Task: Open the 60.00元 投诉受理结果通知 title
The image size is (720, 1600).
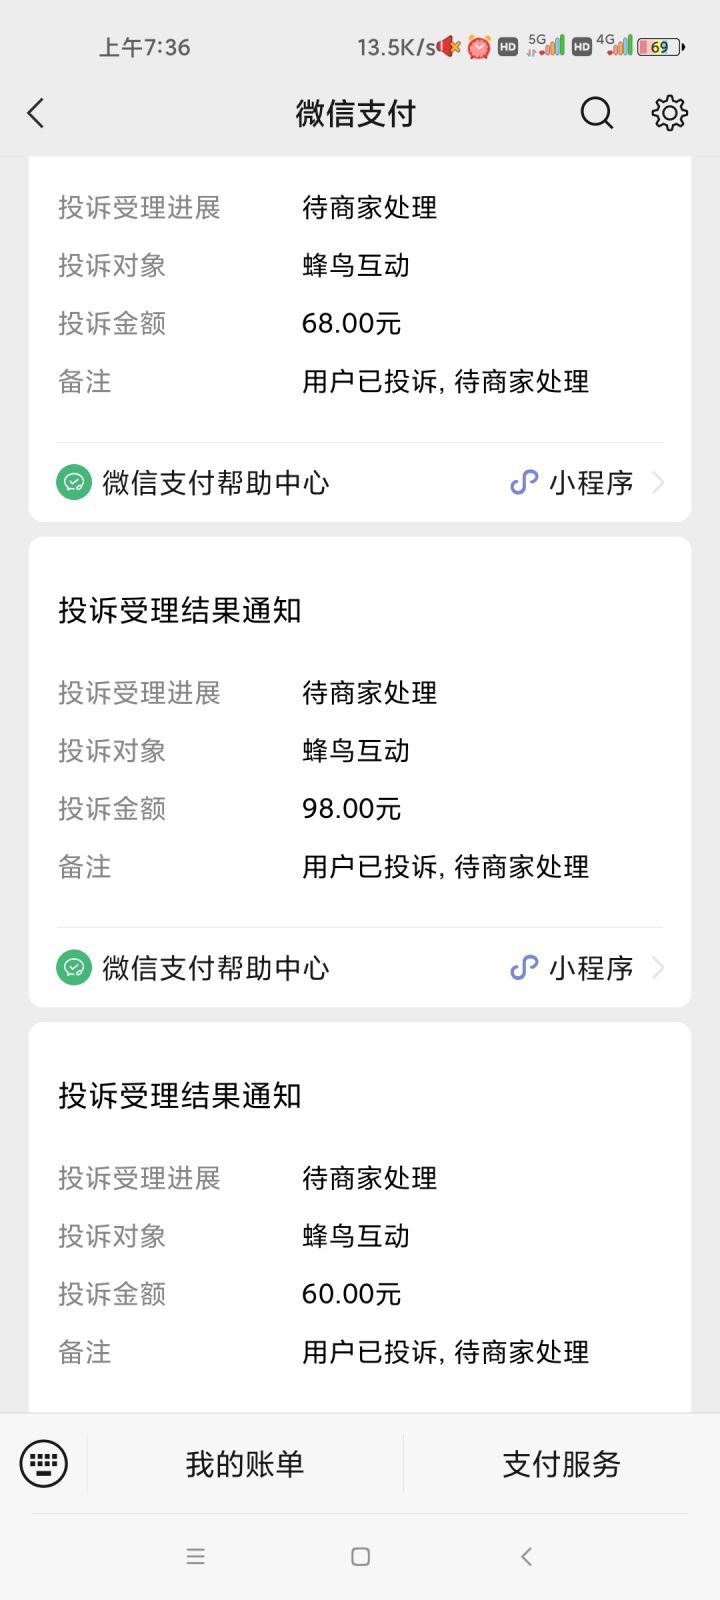Action: [180, 1096]
